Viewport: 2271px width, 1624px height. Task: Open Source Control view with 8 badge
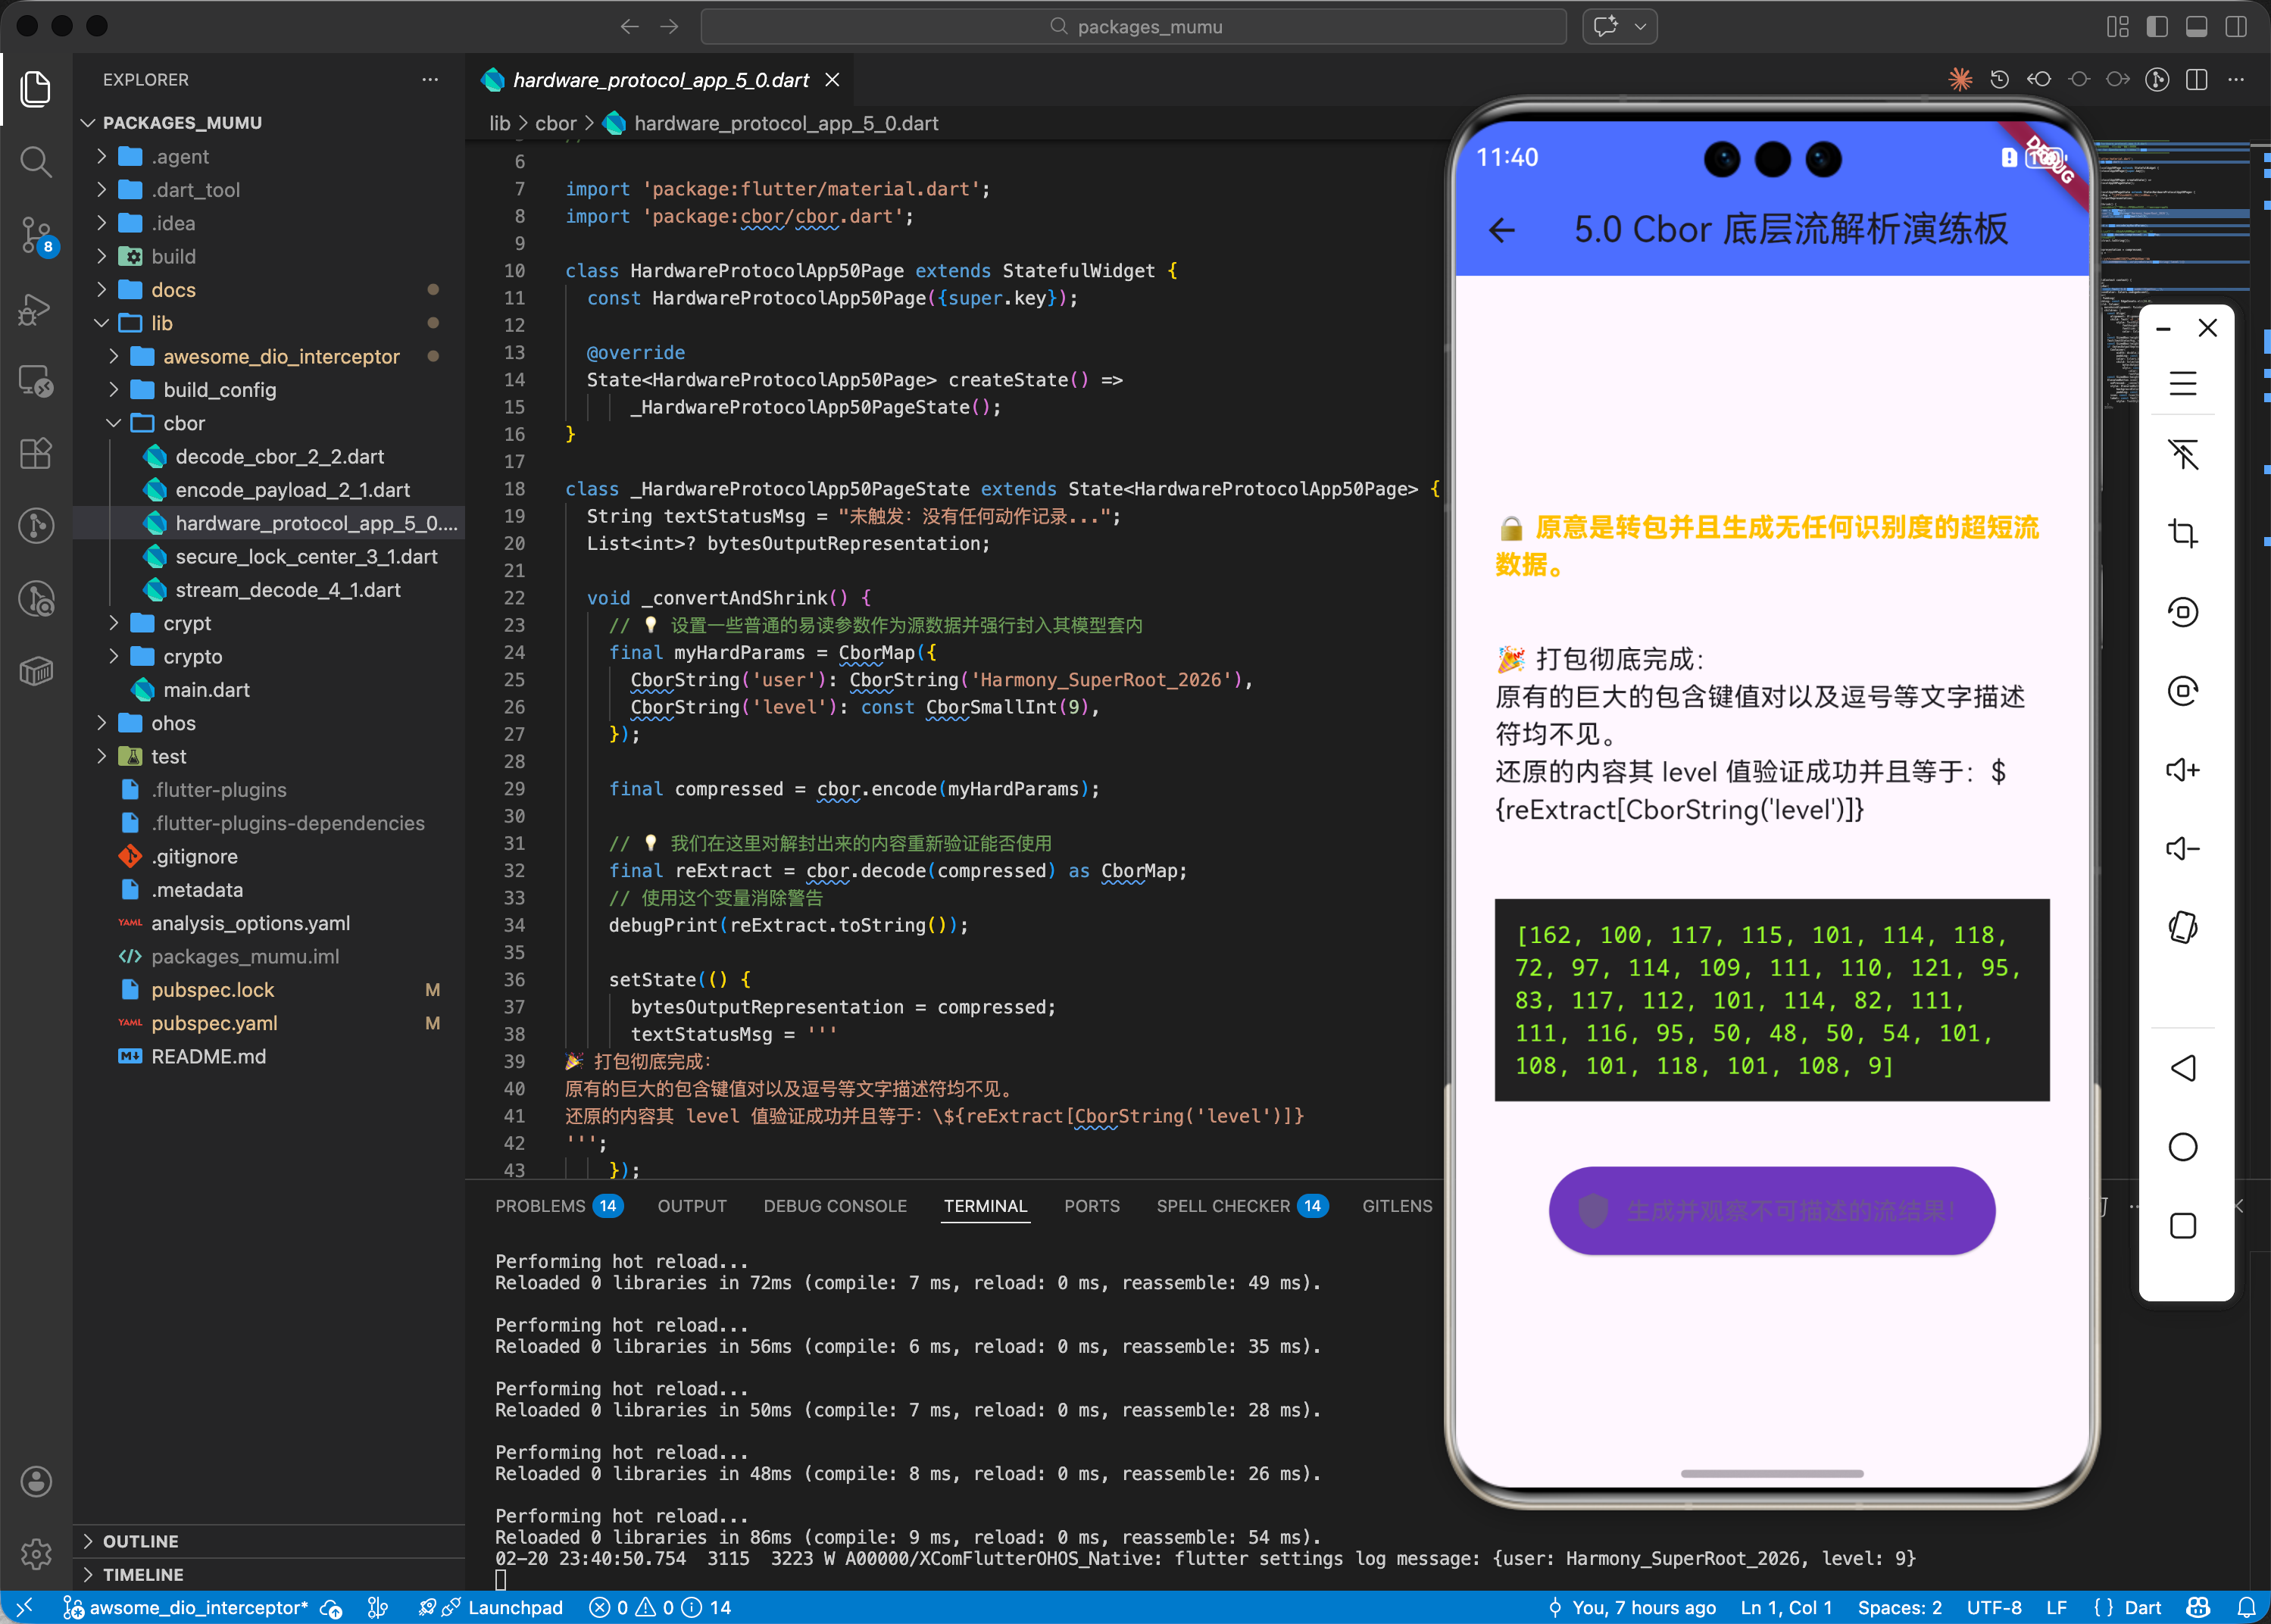point(36,235)
